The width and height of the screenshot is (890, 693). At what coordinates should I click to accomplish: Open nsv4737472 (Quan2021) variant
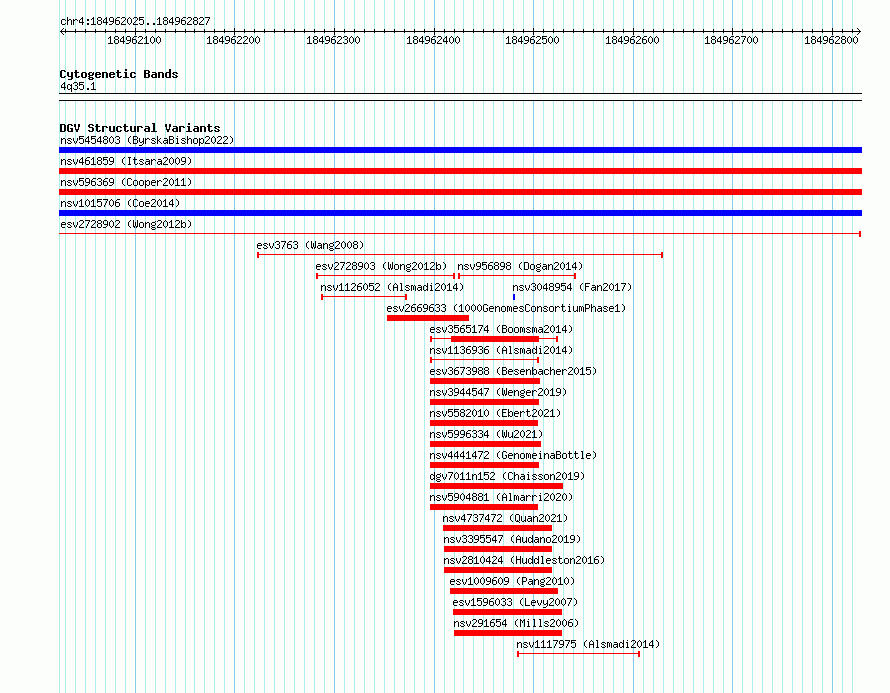pos(505,518)
